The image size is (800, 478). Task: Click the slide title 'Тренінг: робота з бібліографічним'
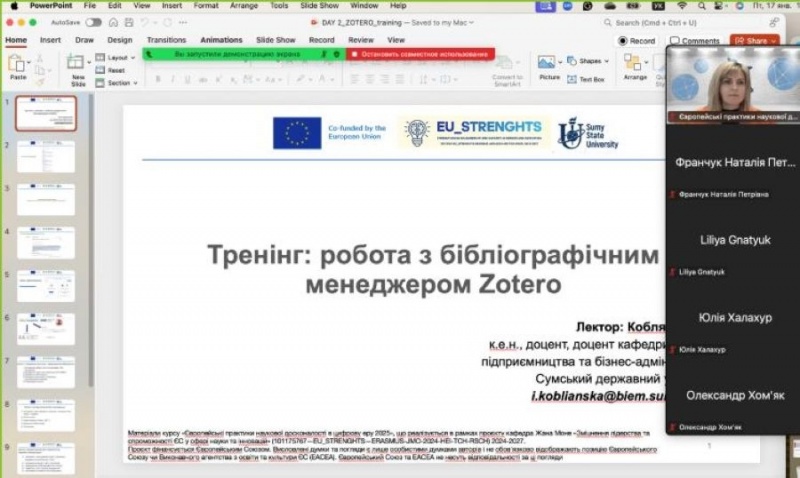click(x=433, y=255)
